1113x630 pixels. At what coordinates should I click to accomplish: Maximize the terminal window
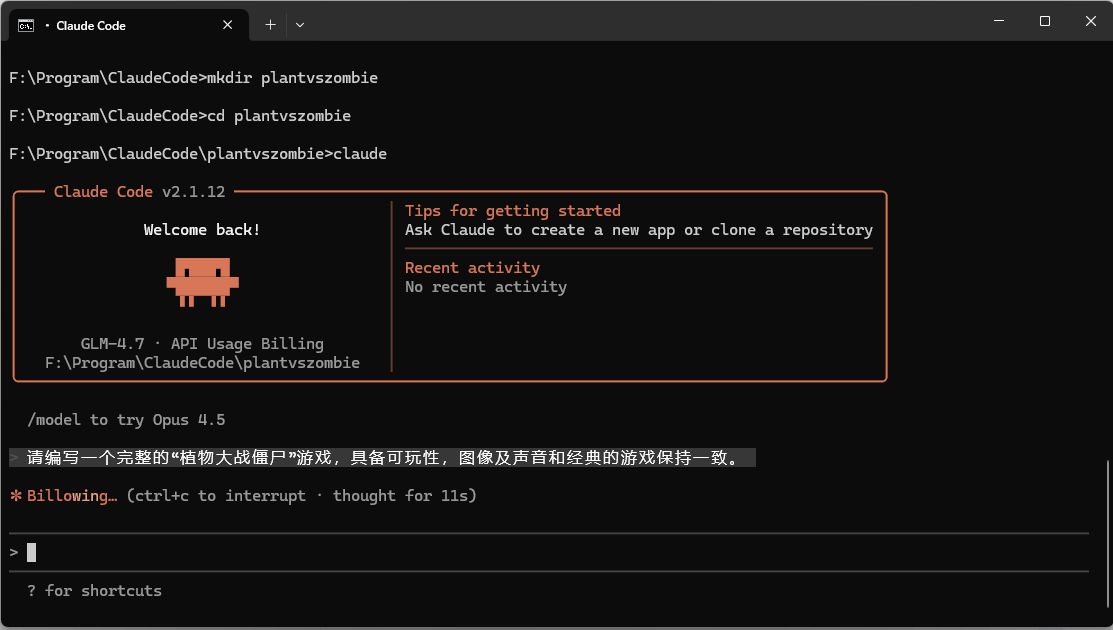tap(1045, 21)
